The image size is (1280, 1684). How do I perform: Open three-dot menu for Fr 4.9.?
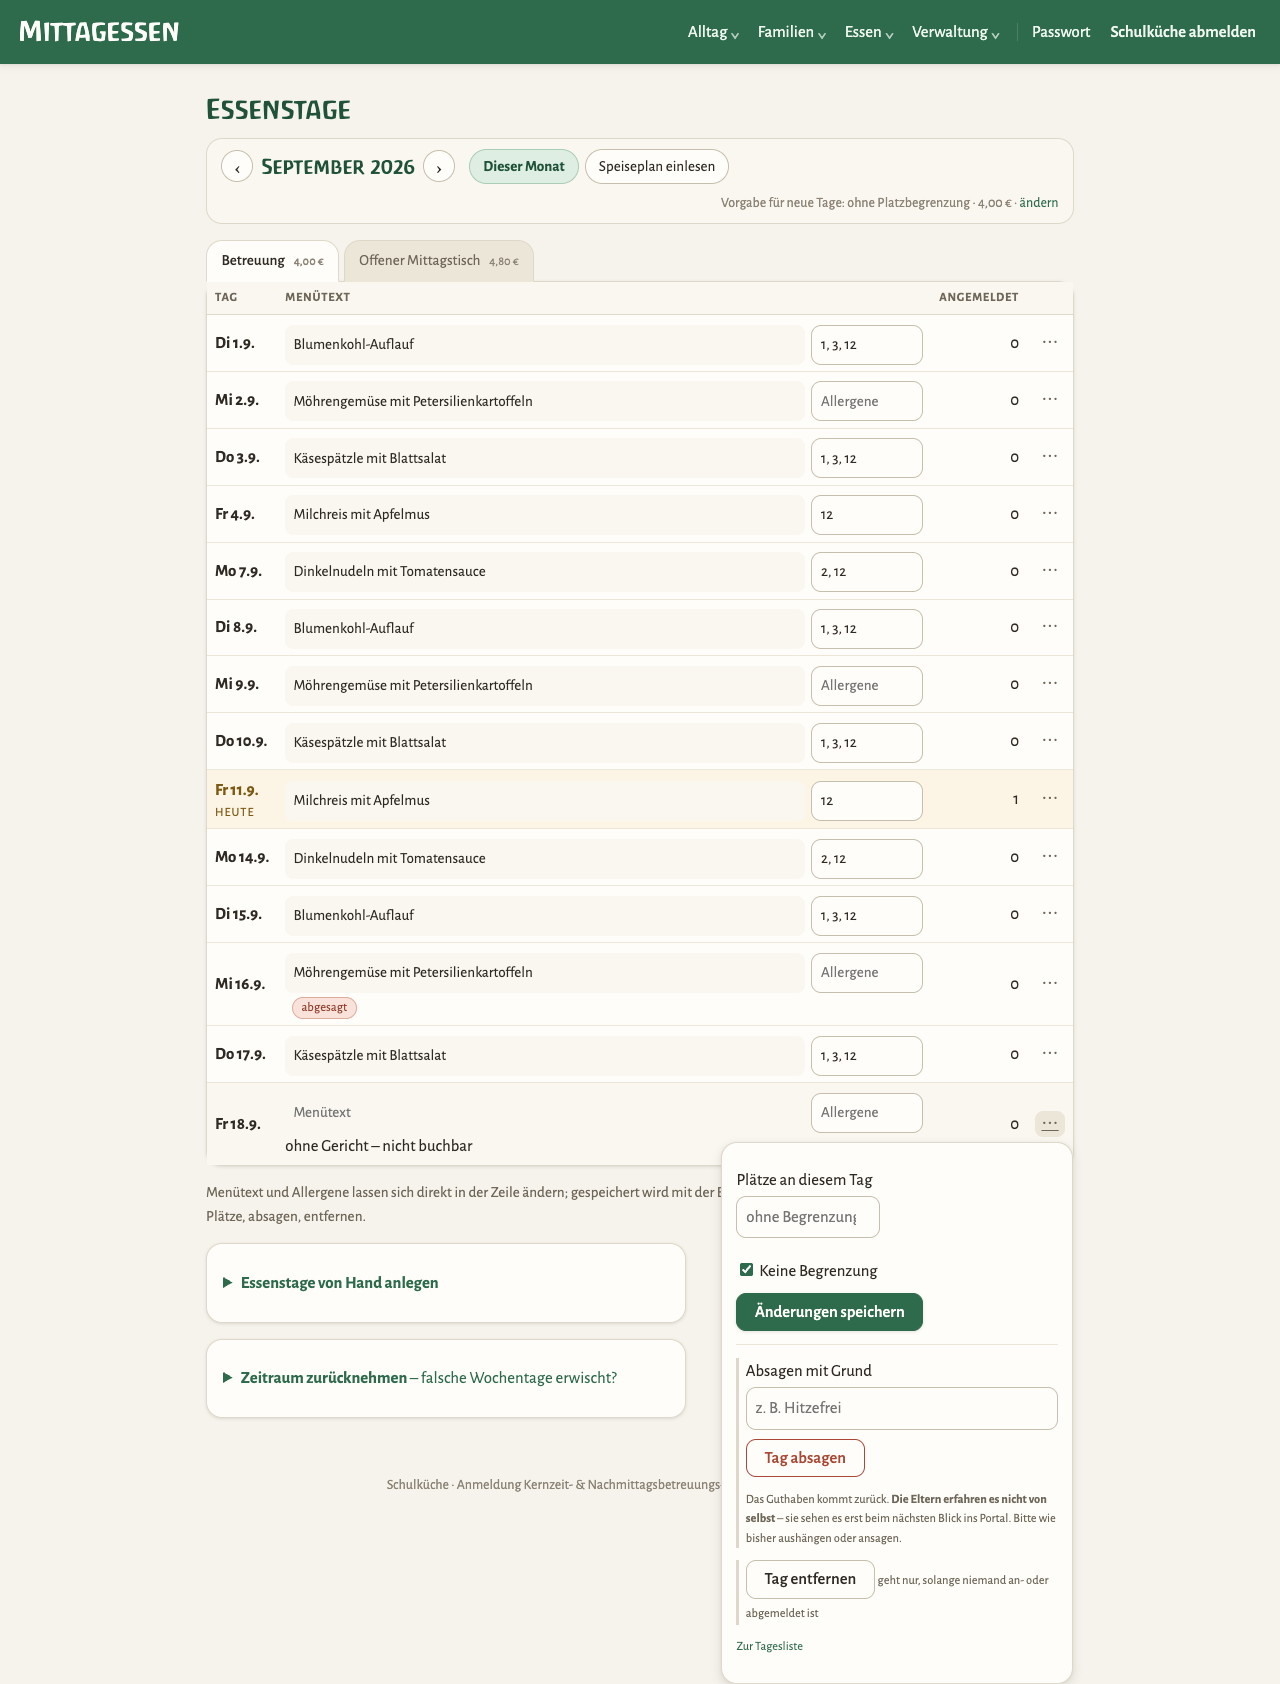[x=1050, y=513]
